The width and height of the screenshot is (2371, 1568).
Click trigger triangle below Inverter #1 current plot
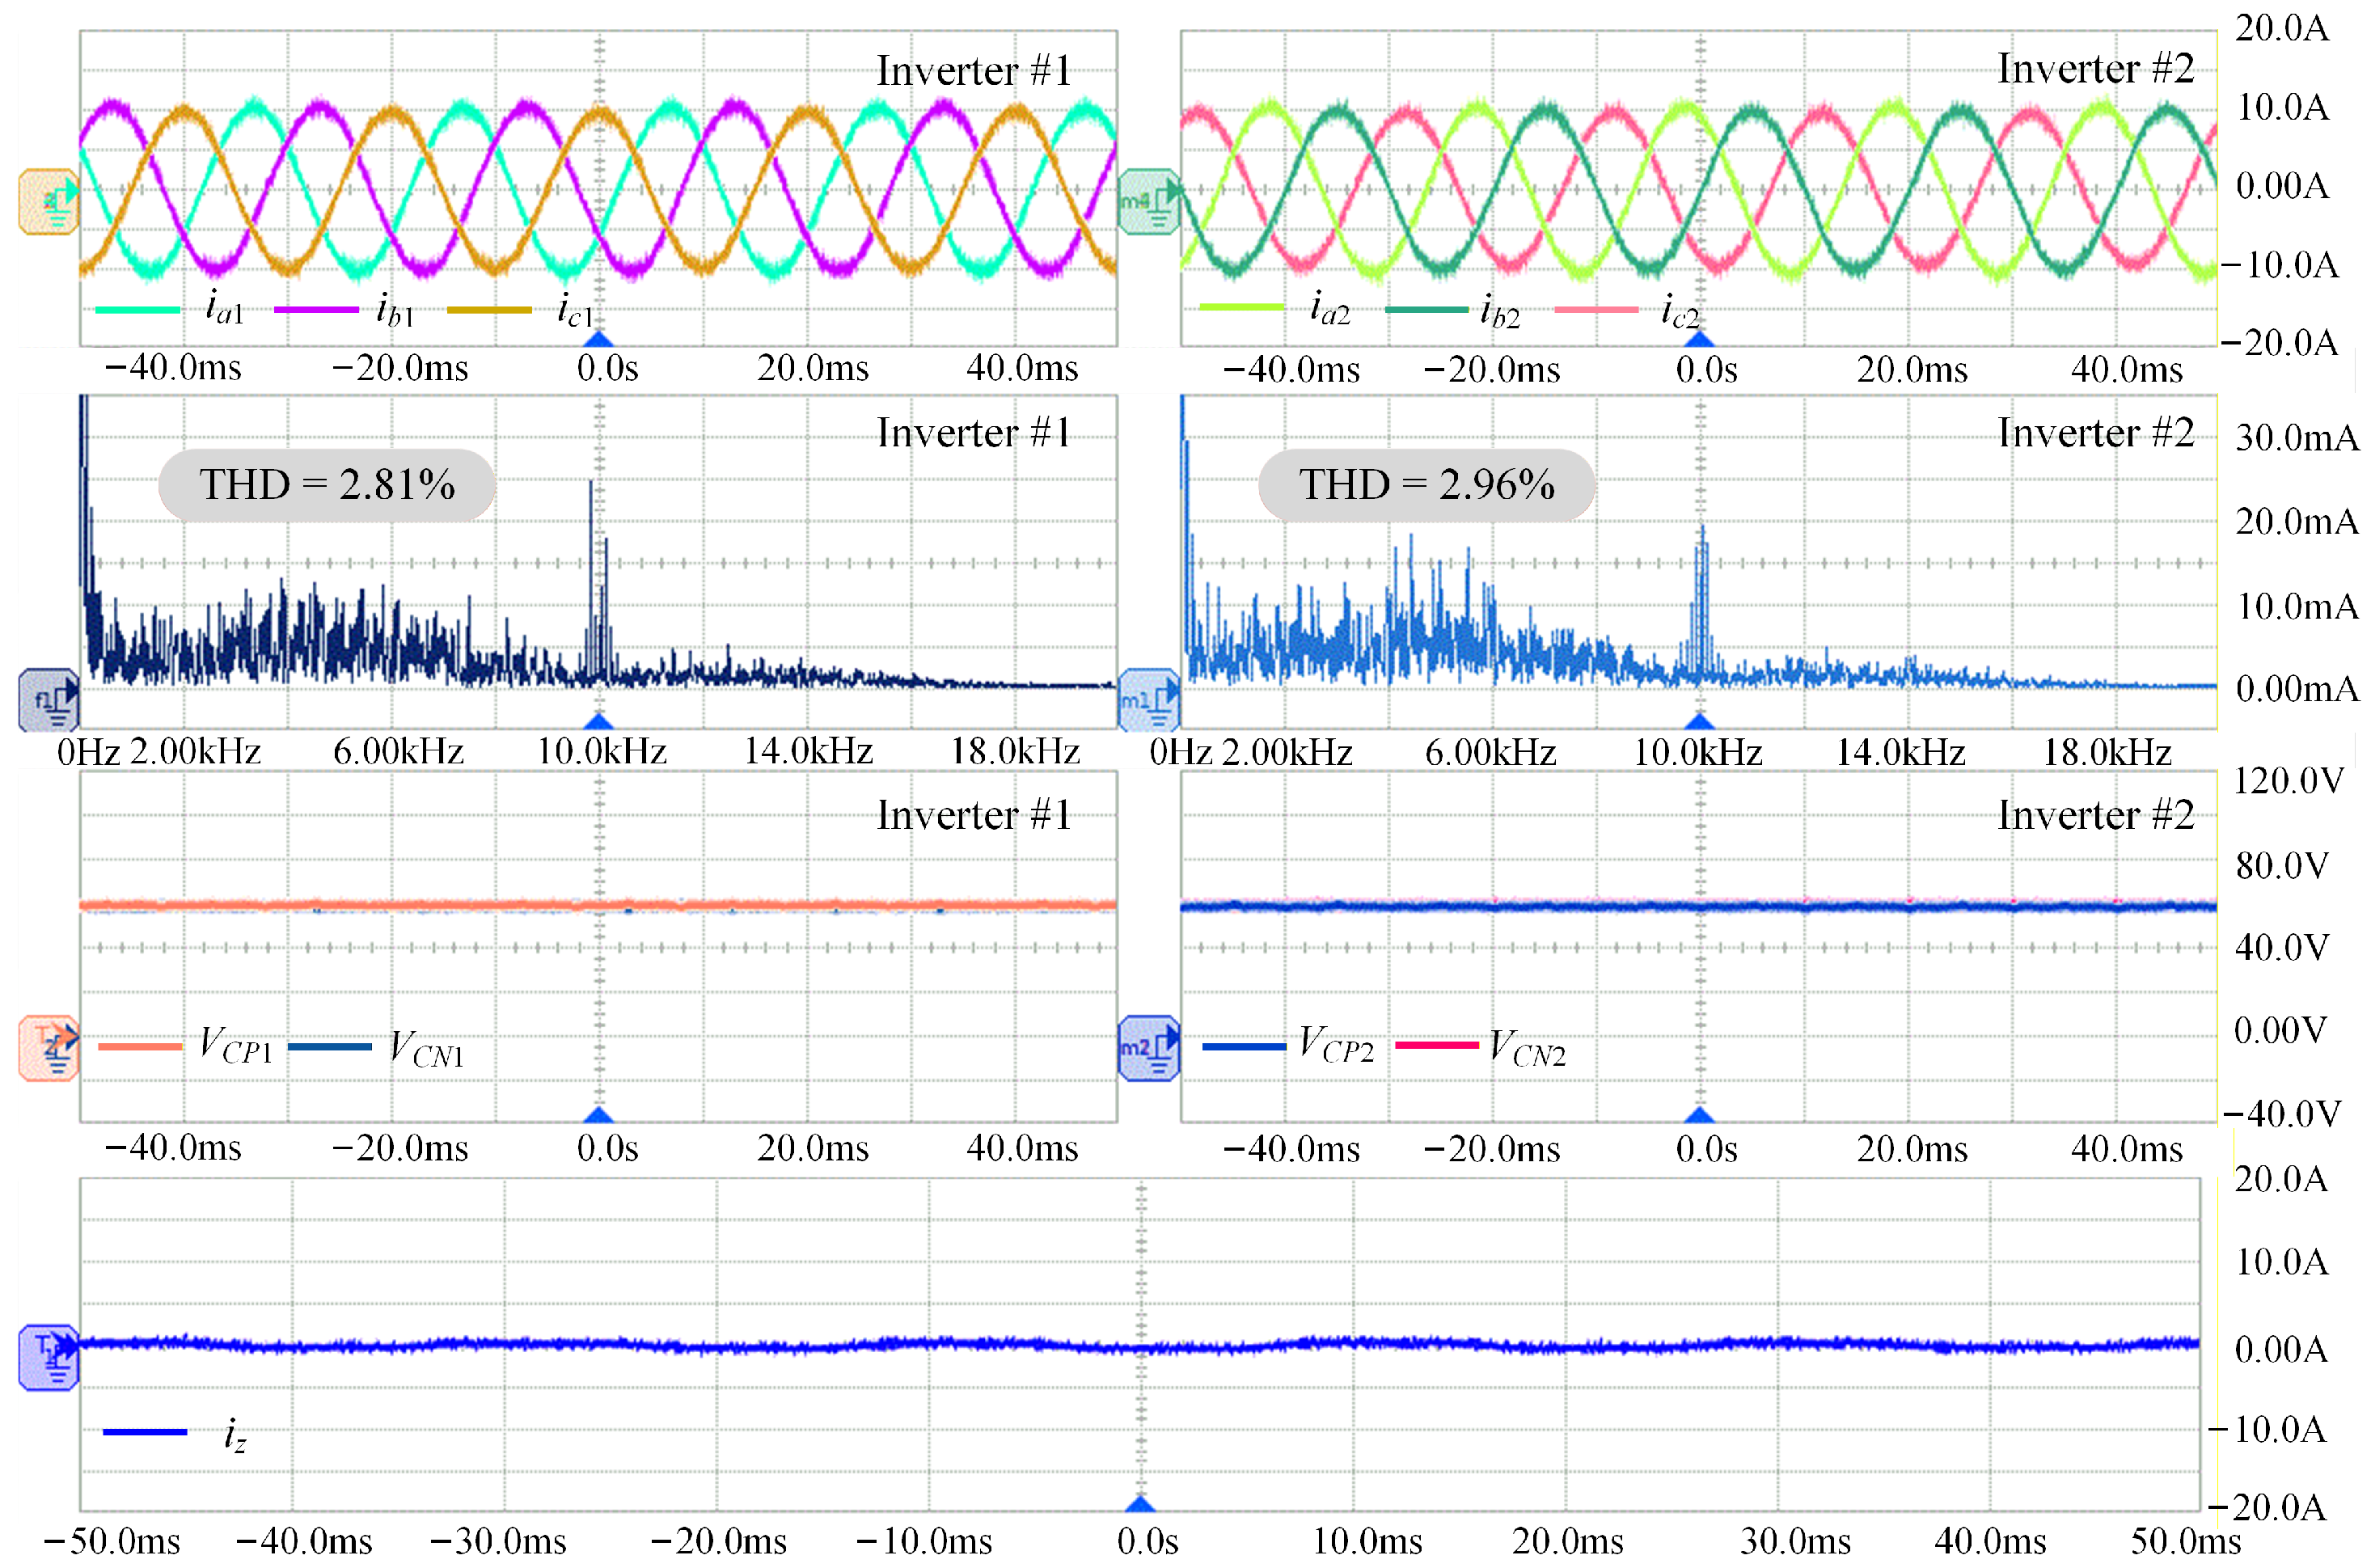coord(599,340)
